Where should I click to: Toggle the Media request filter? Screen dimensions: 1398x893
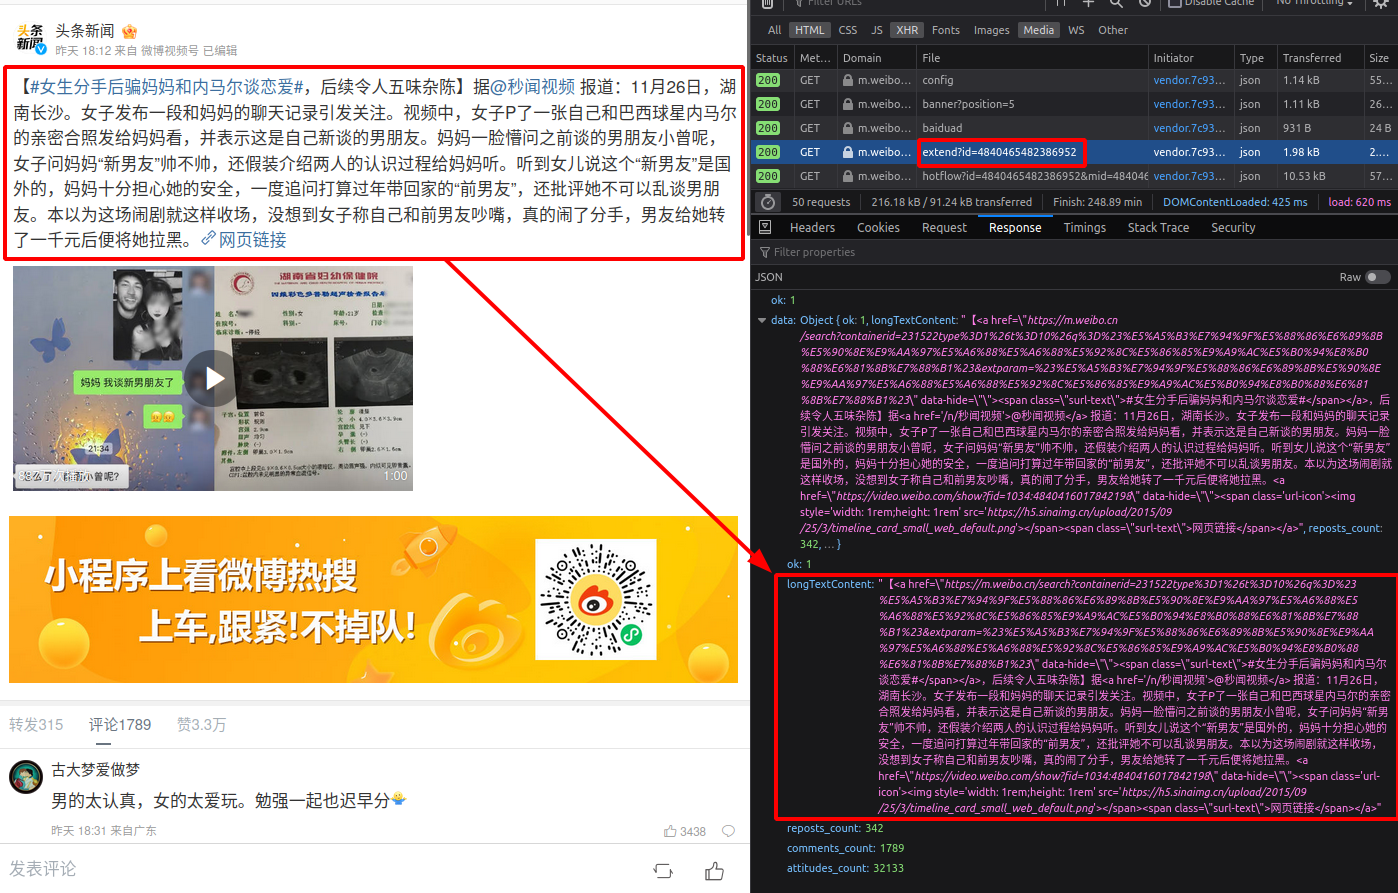click(1038, 30)
